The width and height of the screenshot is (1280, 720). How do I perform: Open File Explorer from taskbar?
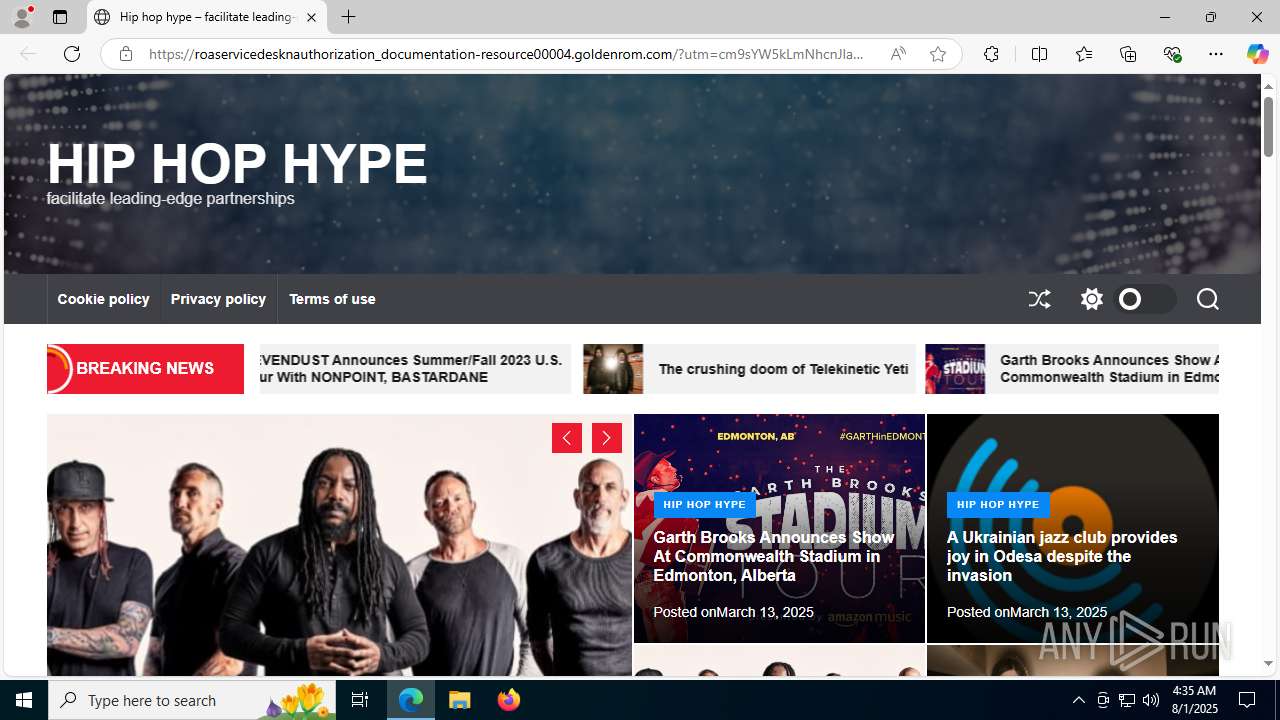point(460,700)
